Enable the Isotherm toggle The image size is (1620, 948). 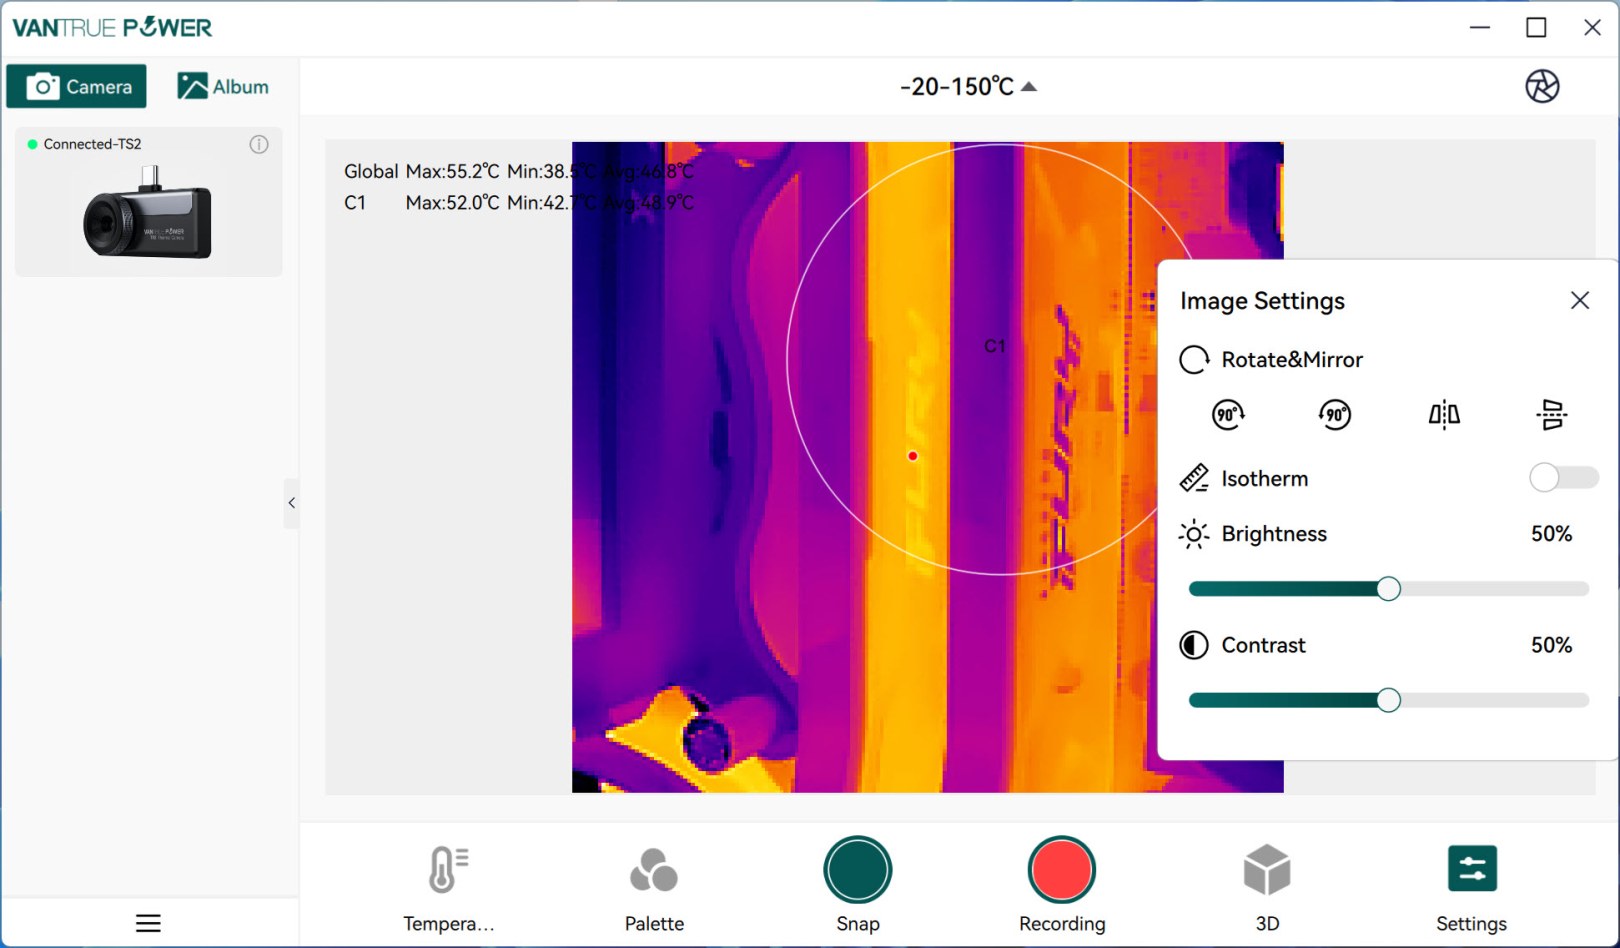1563,478
